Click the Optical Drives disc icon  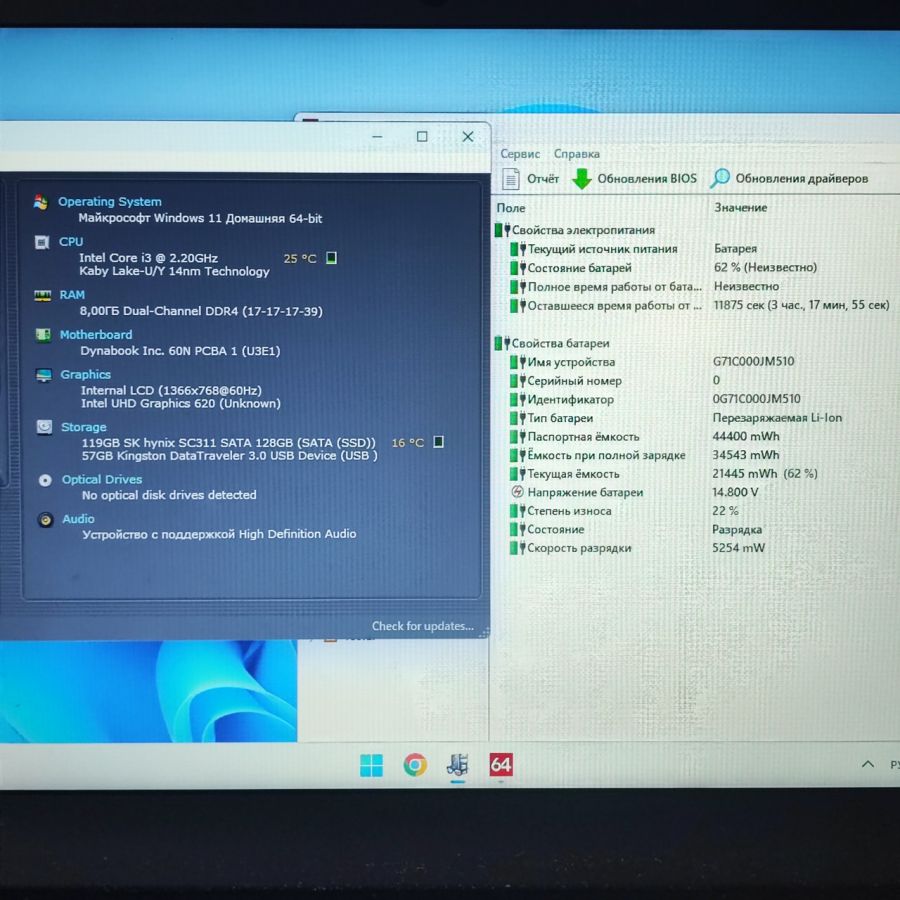[x=45, y=480]
